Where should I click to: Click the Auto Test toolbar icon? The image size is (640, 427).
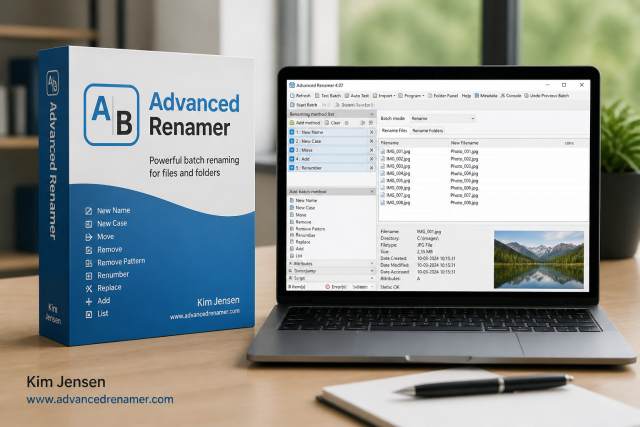click(347, 96)
